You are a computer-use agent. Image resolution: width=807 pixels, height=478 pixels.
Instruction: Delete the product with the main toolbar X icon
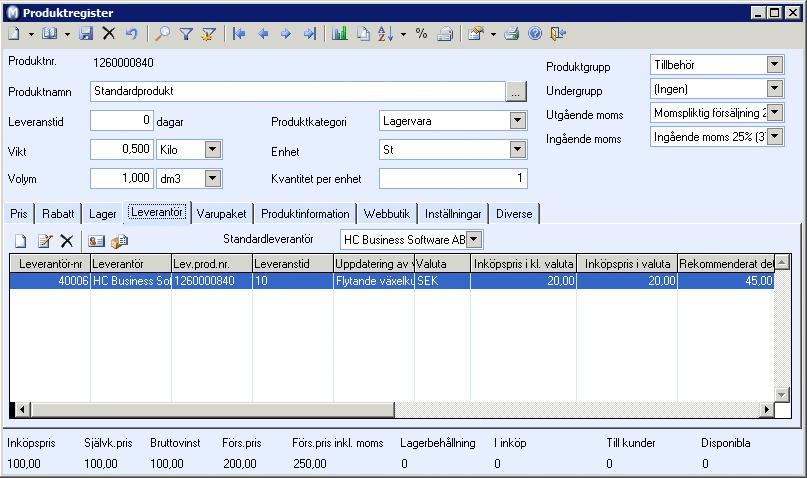(109, 34)
